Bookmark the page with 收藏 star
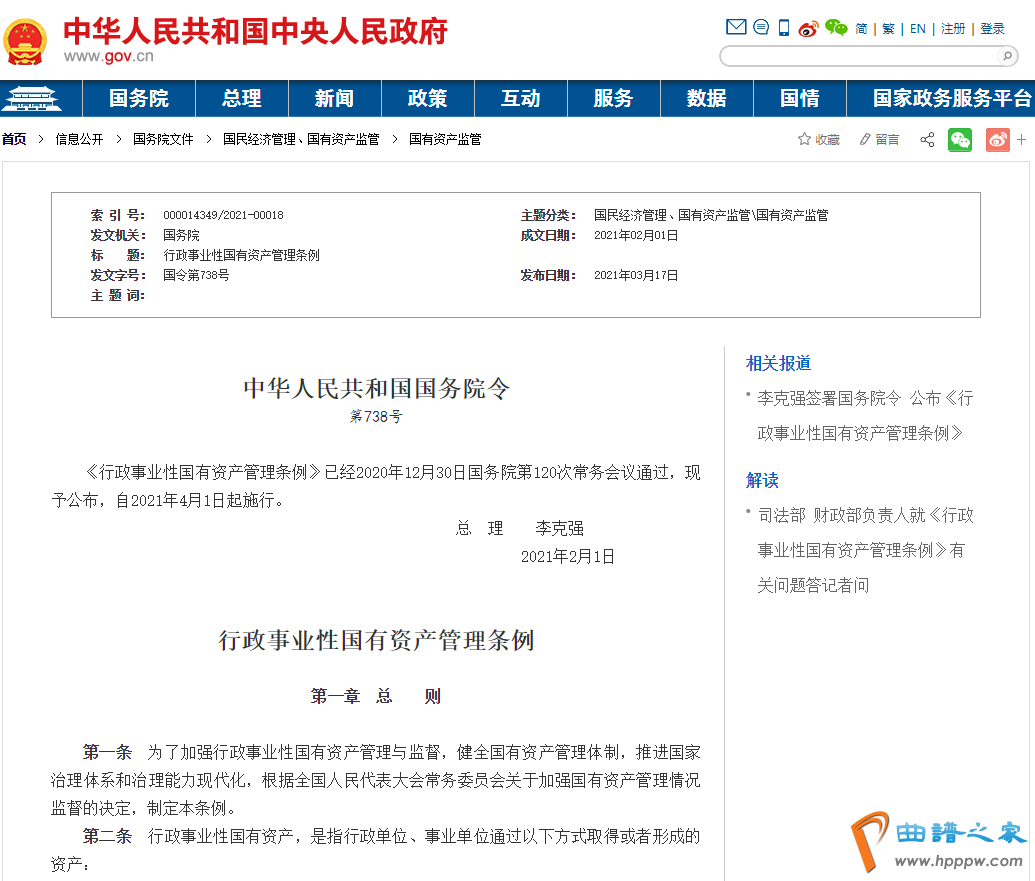Screen dimensions: 1035x881 (x=818, y=140)
